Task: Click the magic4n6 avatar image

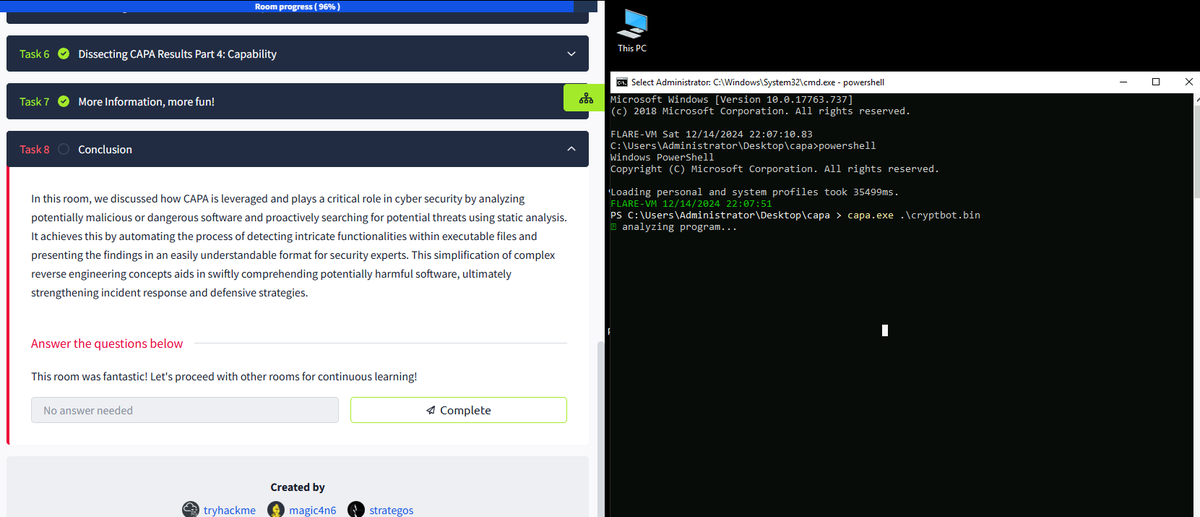Action: [x=275, y=509]
